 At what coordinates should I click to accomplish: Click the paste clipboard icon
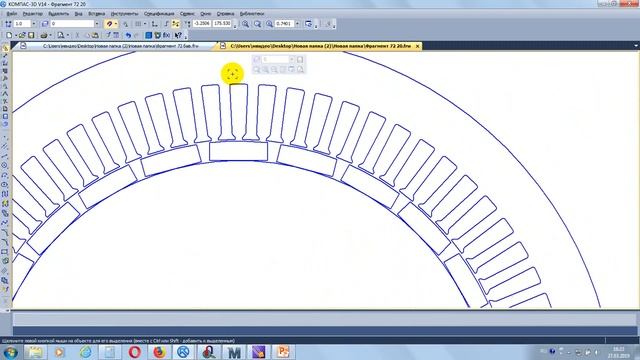point(94,36)
